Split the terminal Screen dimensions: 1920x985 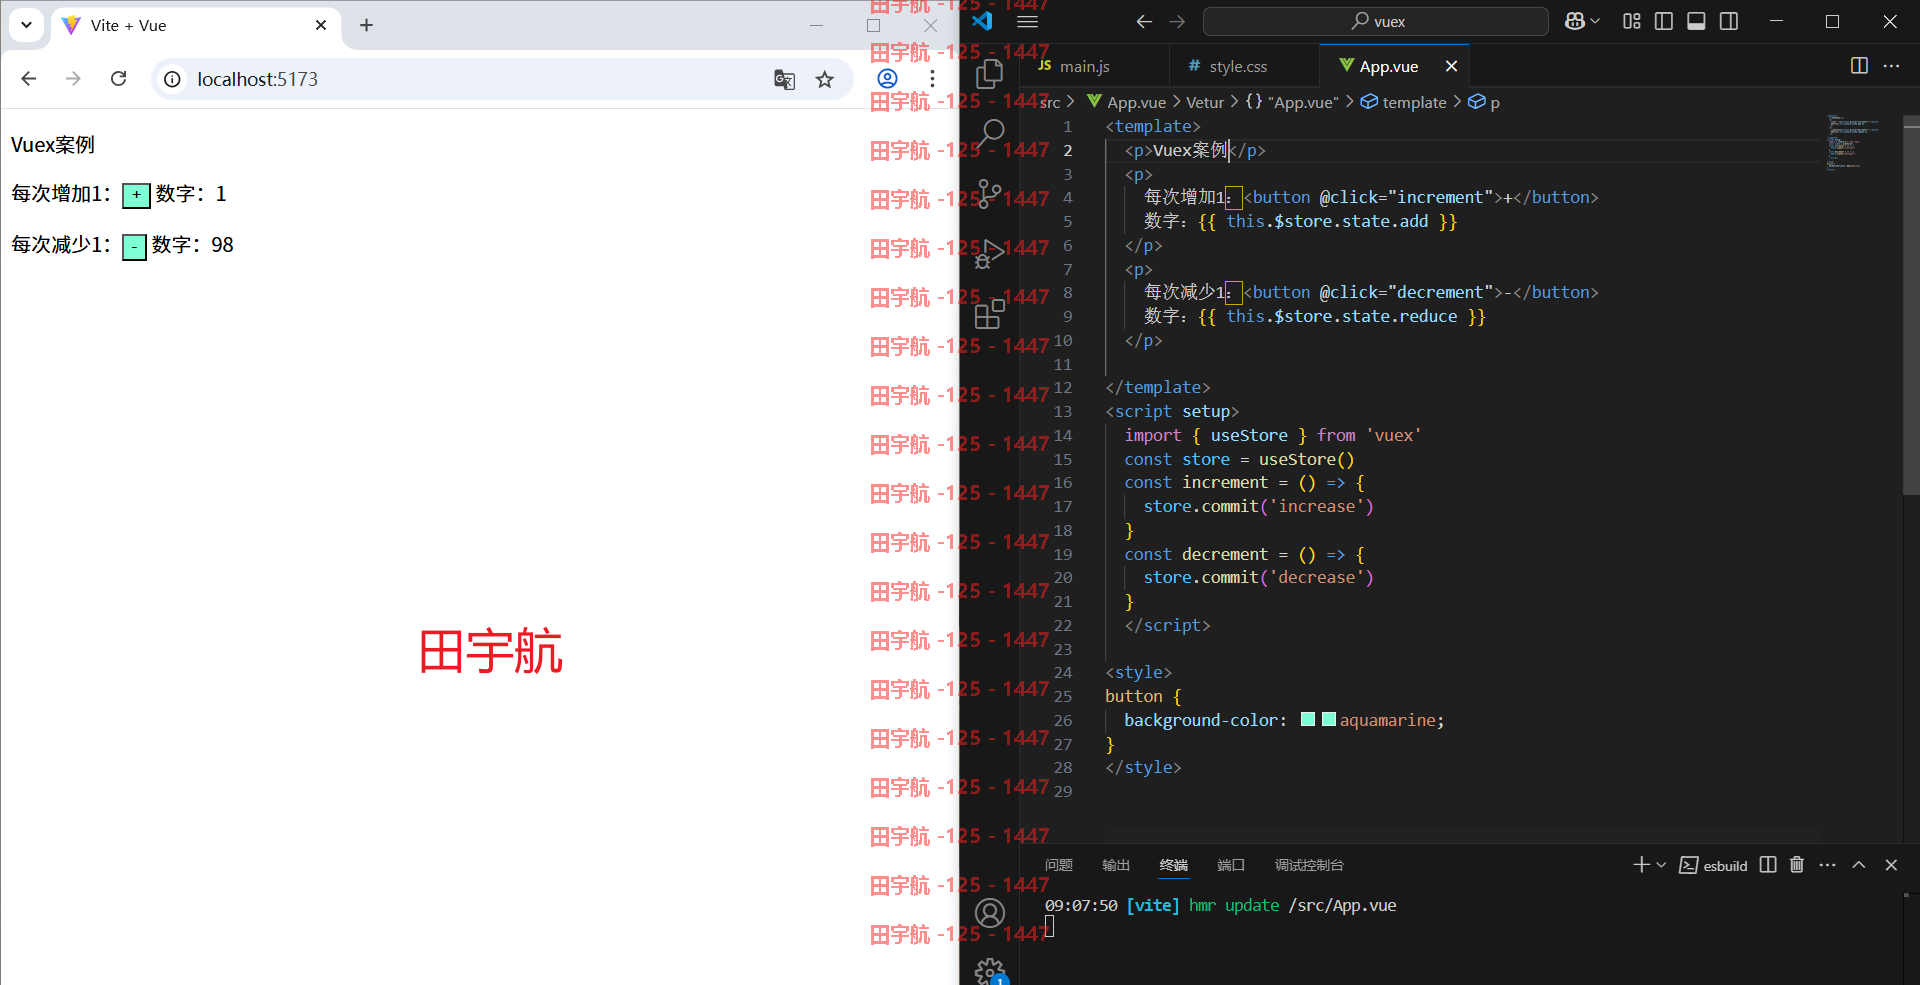point(1768,865)
